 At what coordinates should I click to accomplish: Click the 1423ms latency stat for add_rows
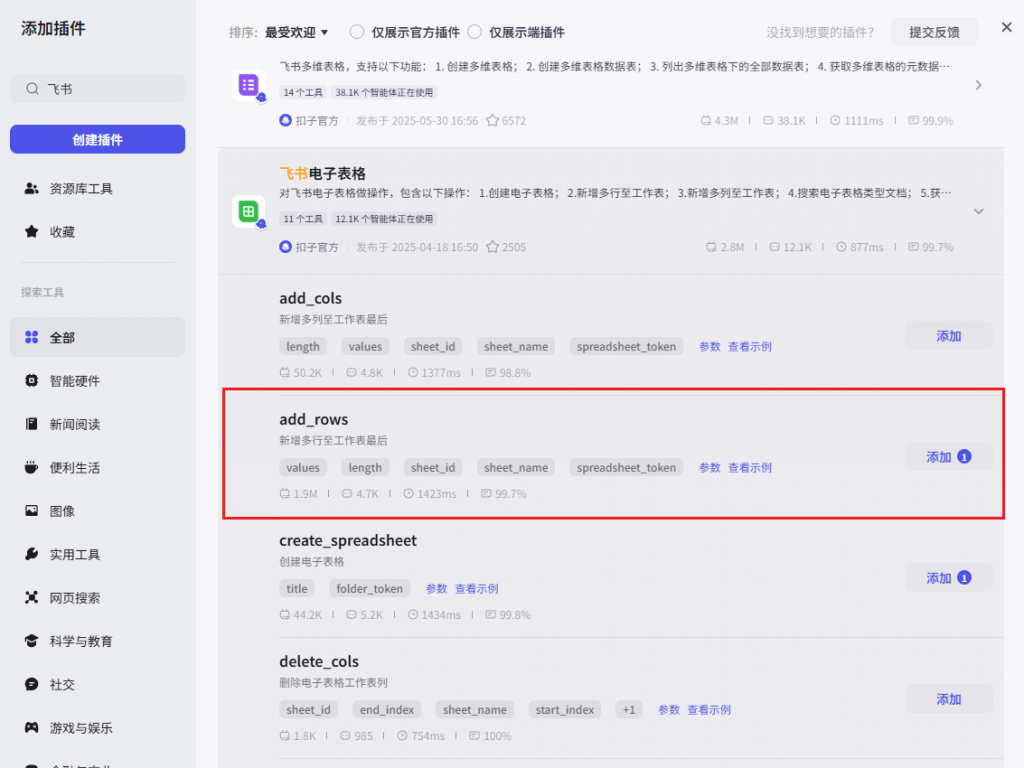pos(430,494)
